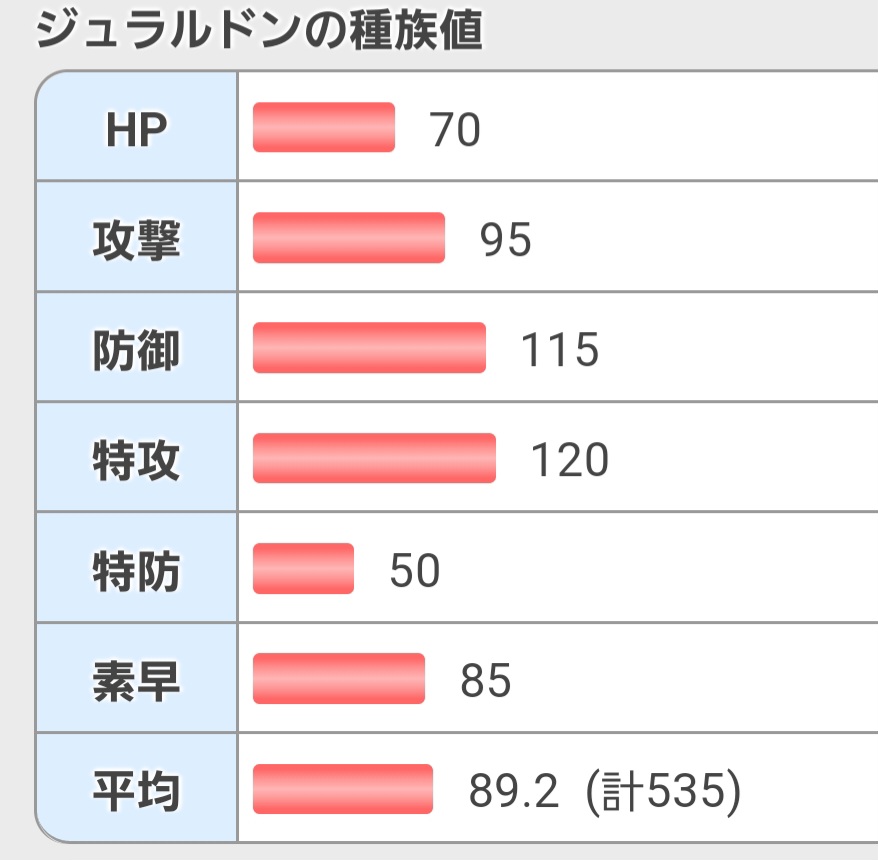
Task: Click the red 攻撃 stat bar
Action: (349, 238)
